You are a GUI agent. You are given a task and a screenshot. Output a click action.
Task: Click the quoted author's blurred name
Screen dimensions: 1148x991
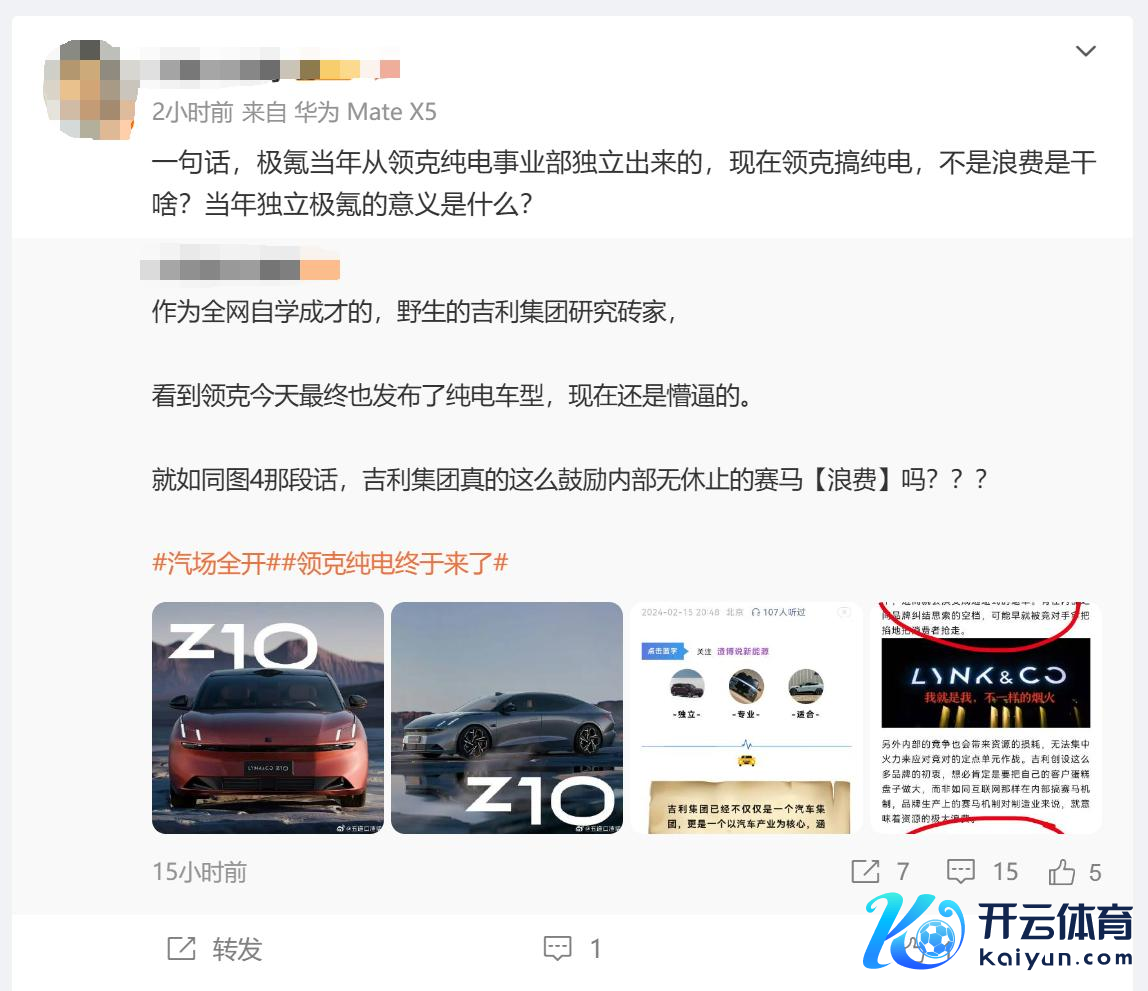coord(240,269)
